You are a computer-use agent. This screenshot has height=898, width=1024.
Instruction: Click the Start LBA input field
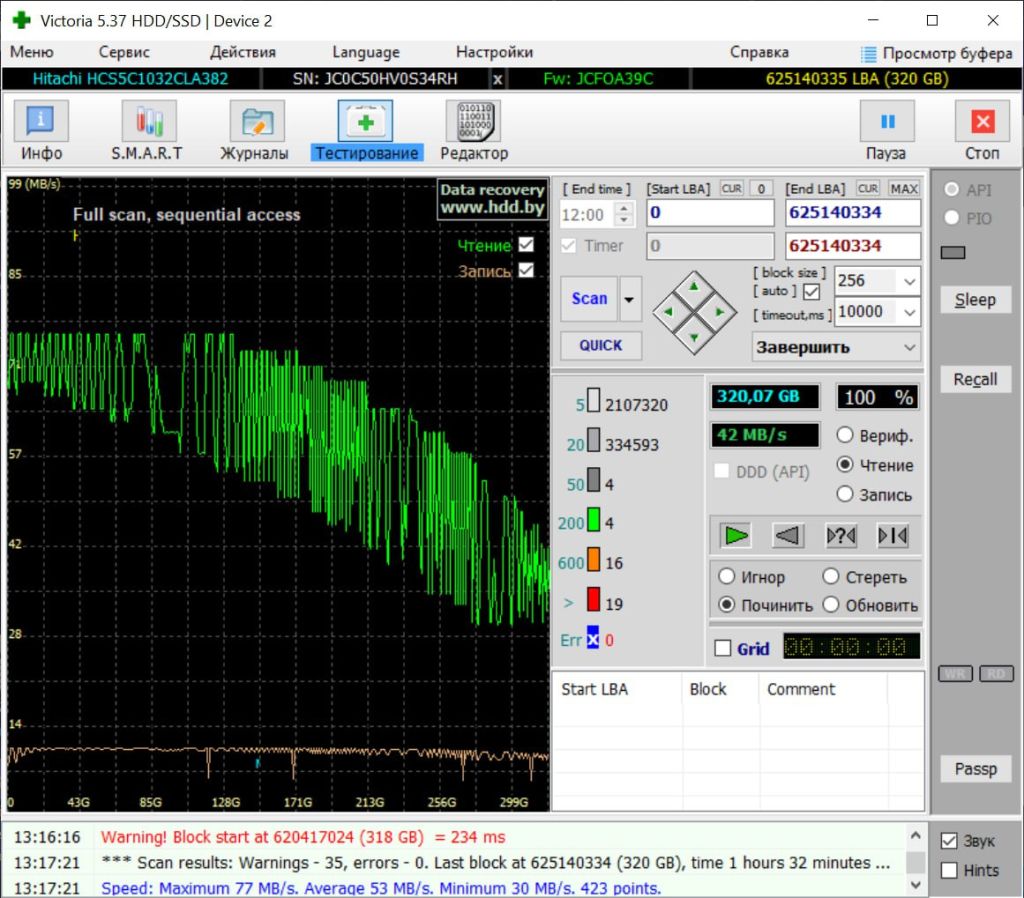coord(710,213)
